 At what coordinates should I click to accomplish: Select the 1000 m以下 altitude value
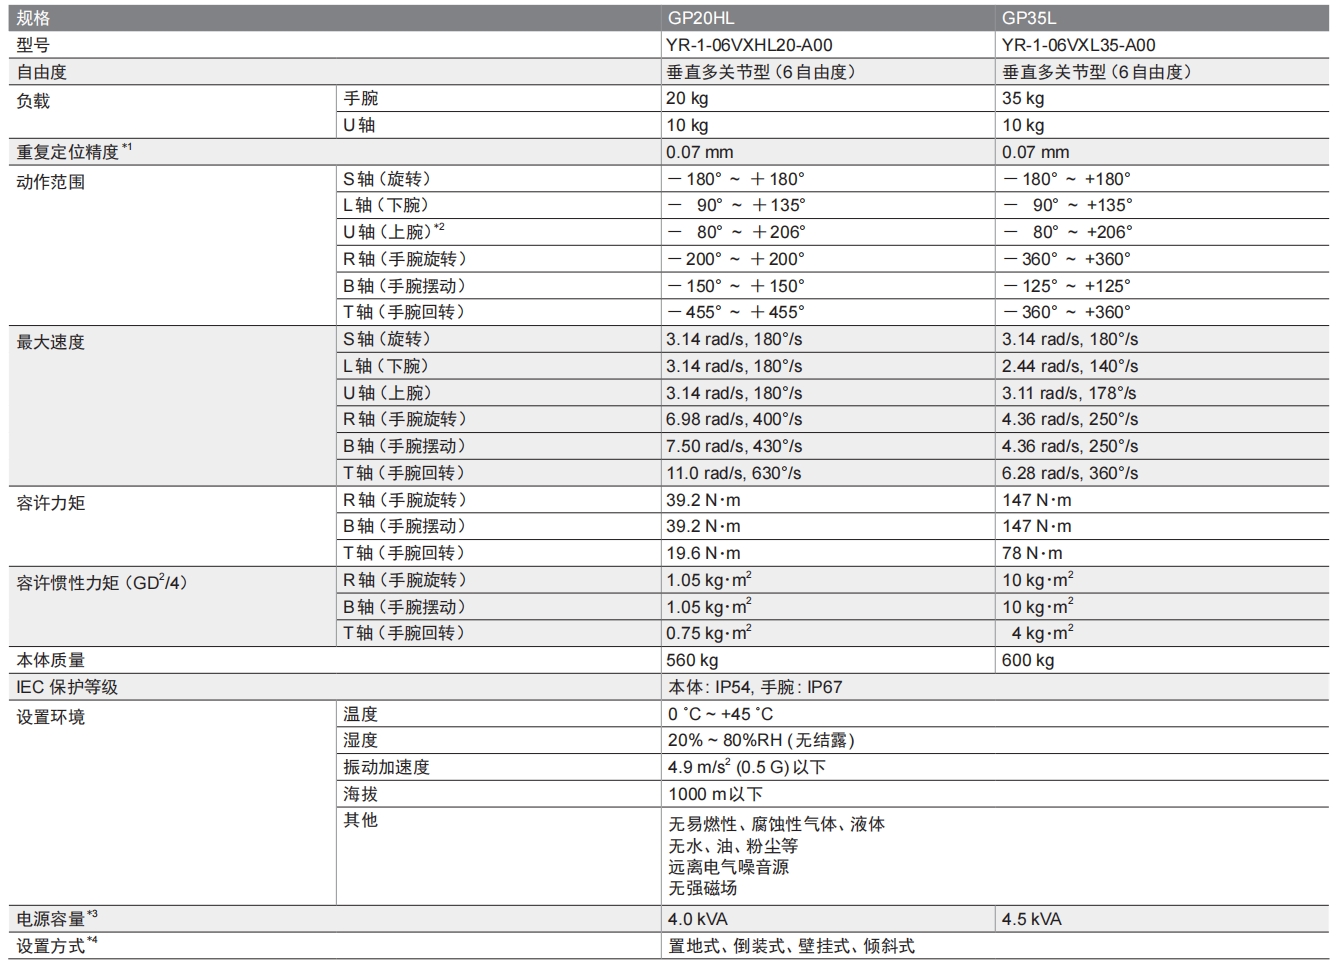click(x=715, y=794)
